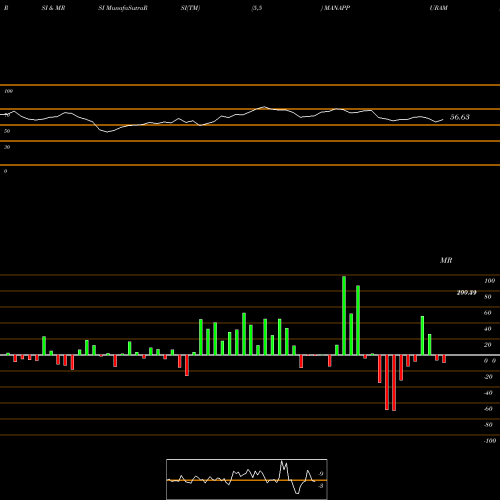Screen dimensions: 500x500
Task: Click the RSI current value 56.63
Action: [x=460, y=117]
